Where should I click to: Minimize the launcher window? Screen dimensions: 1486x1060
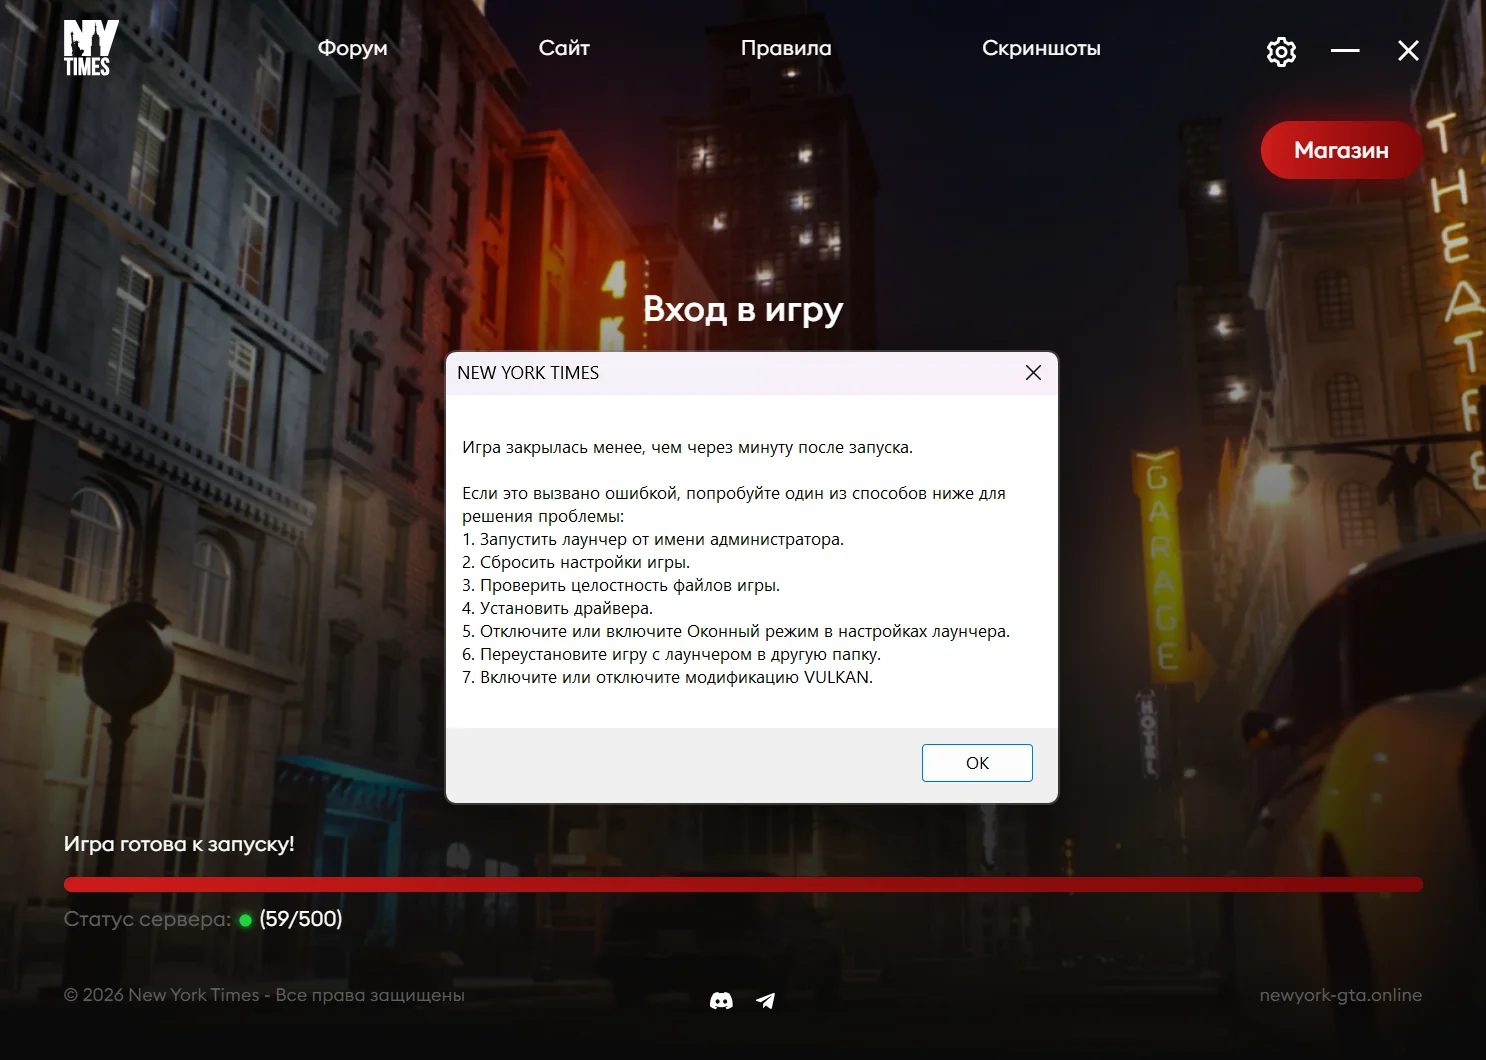1345,50
